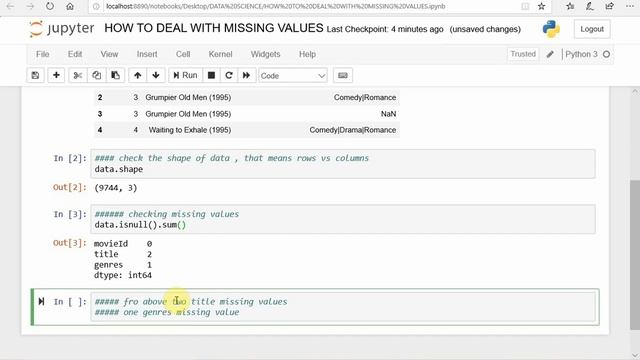Run the selected cell

click(185, 76)
